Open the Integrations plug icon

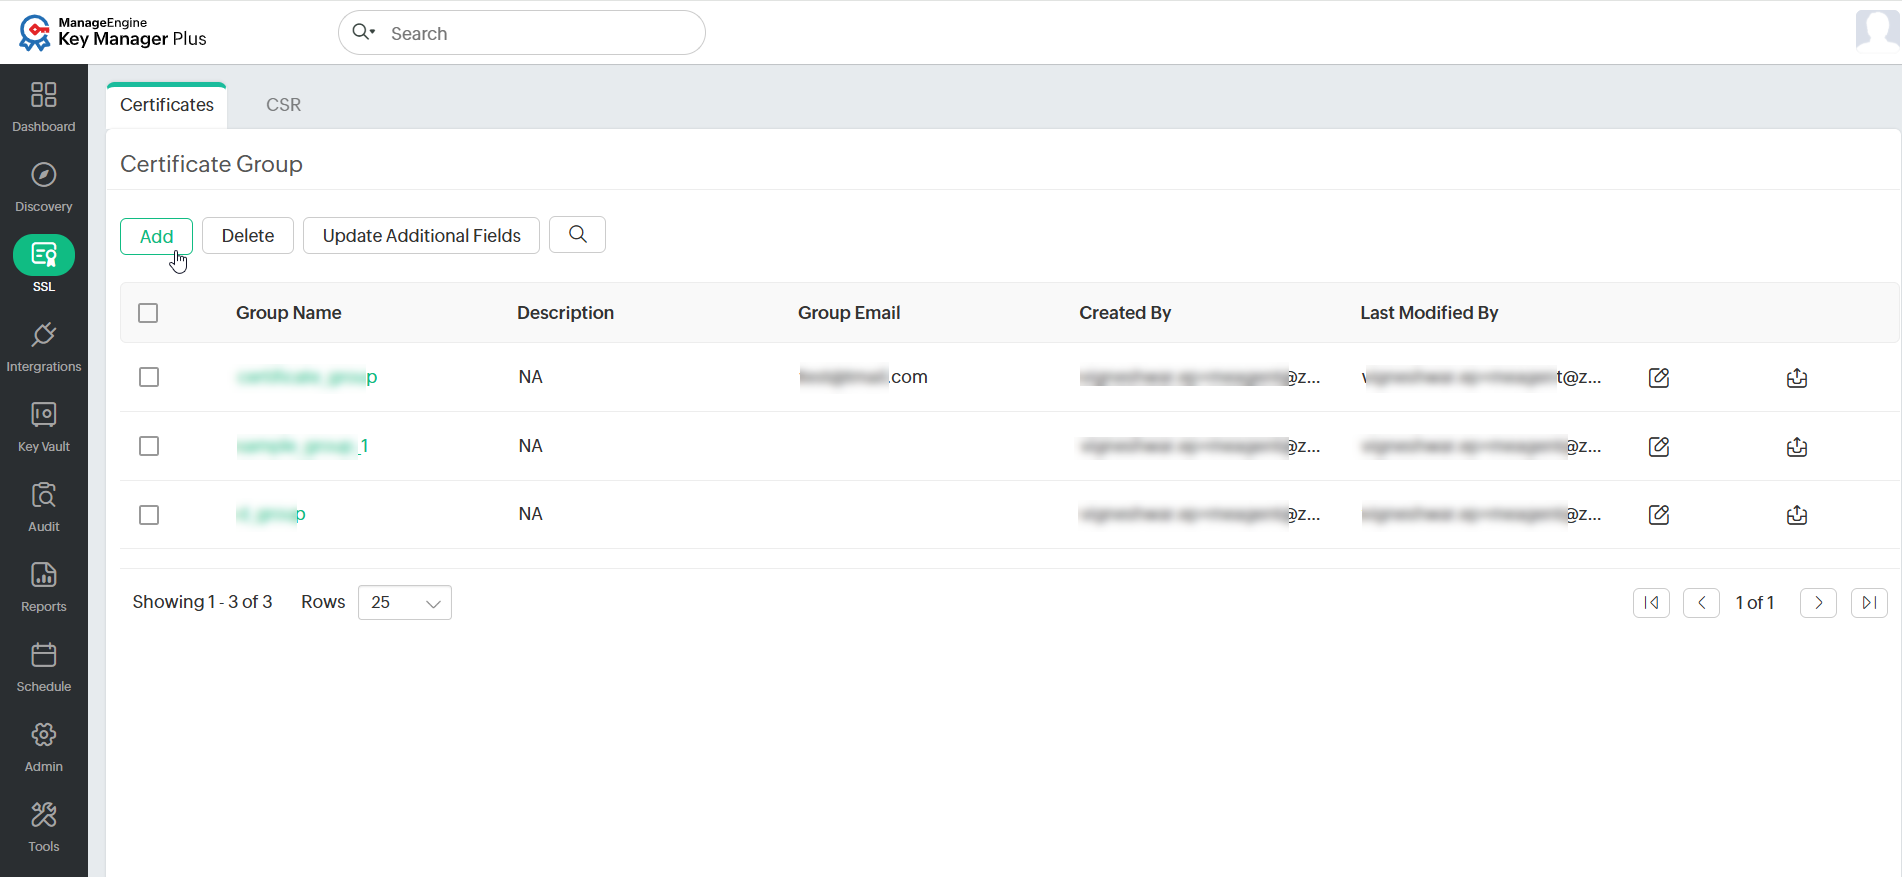tap(44, 335)
